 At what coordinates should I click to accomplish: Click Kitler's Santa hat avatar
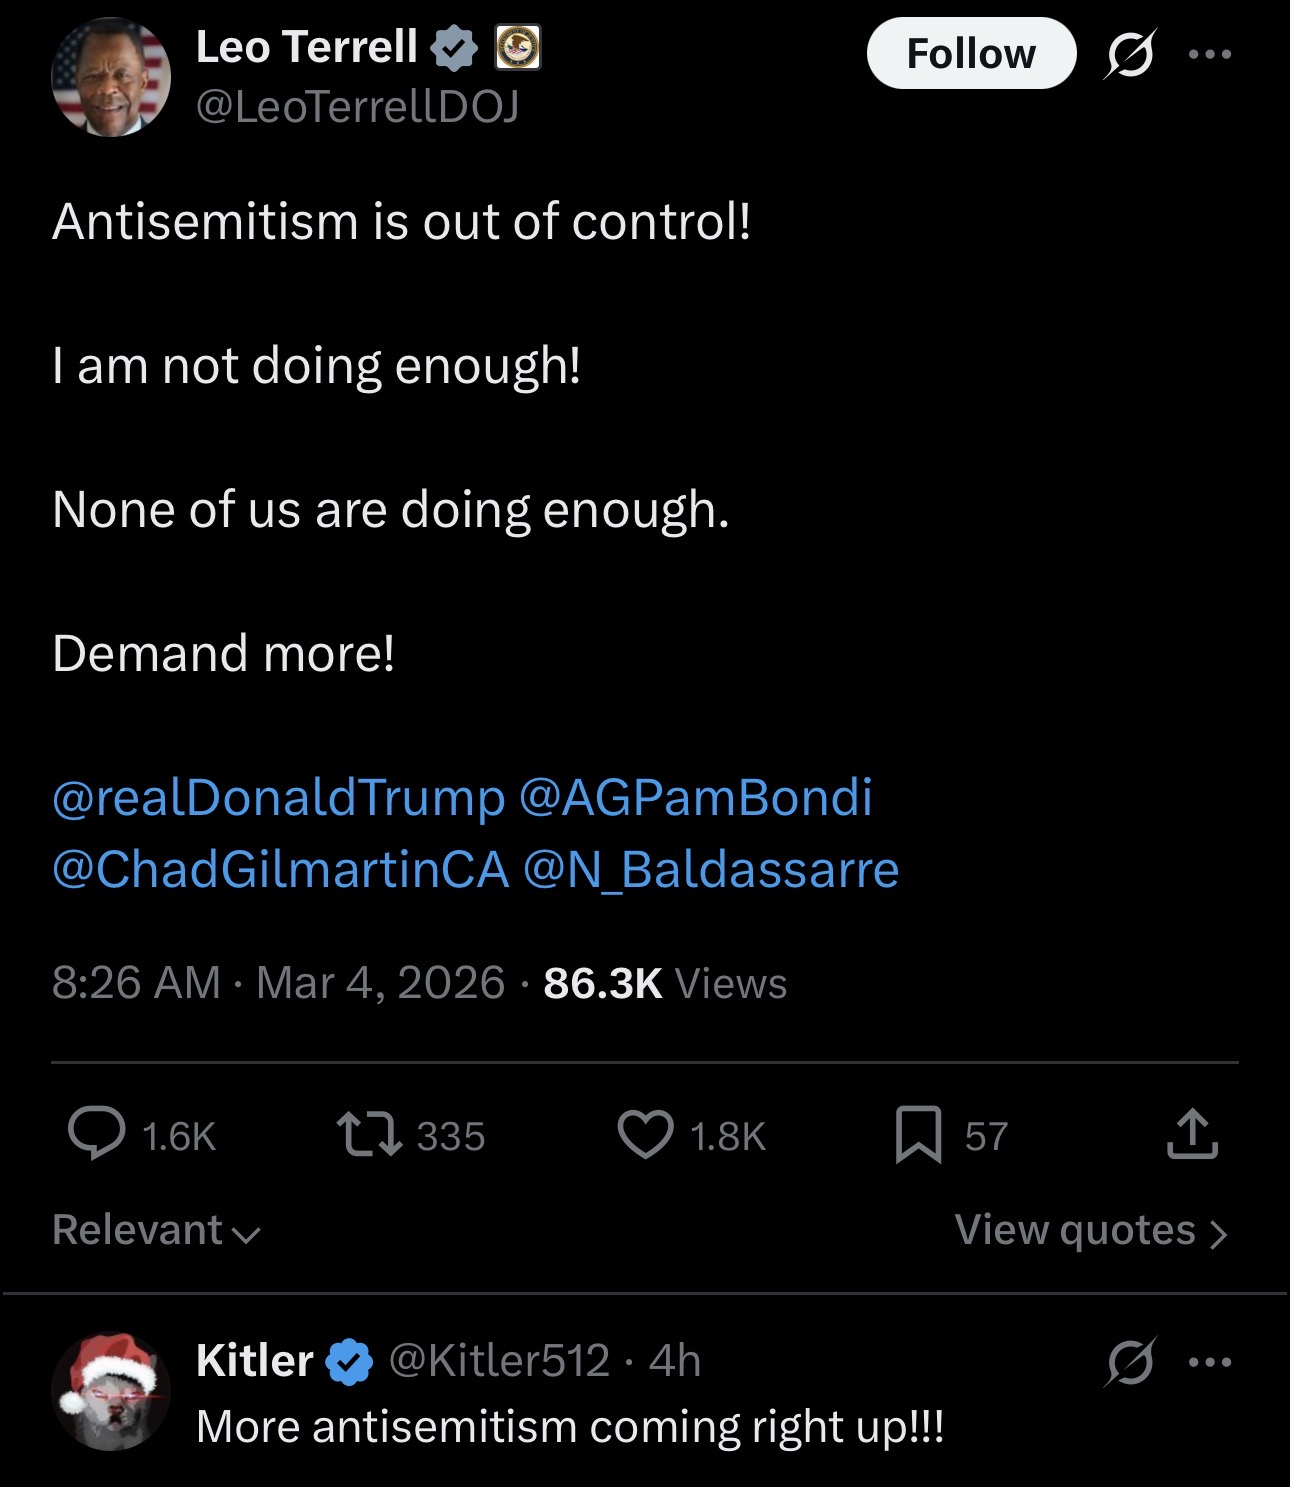pyautogui.click(x=111, y=1391)
